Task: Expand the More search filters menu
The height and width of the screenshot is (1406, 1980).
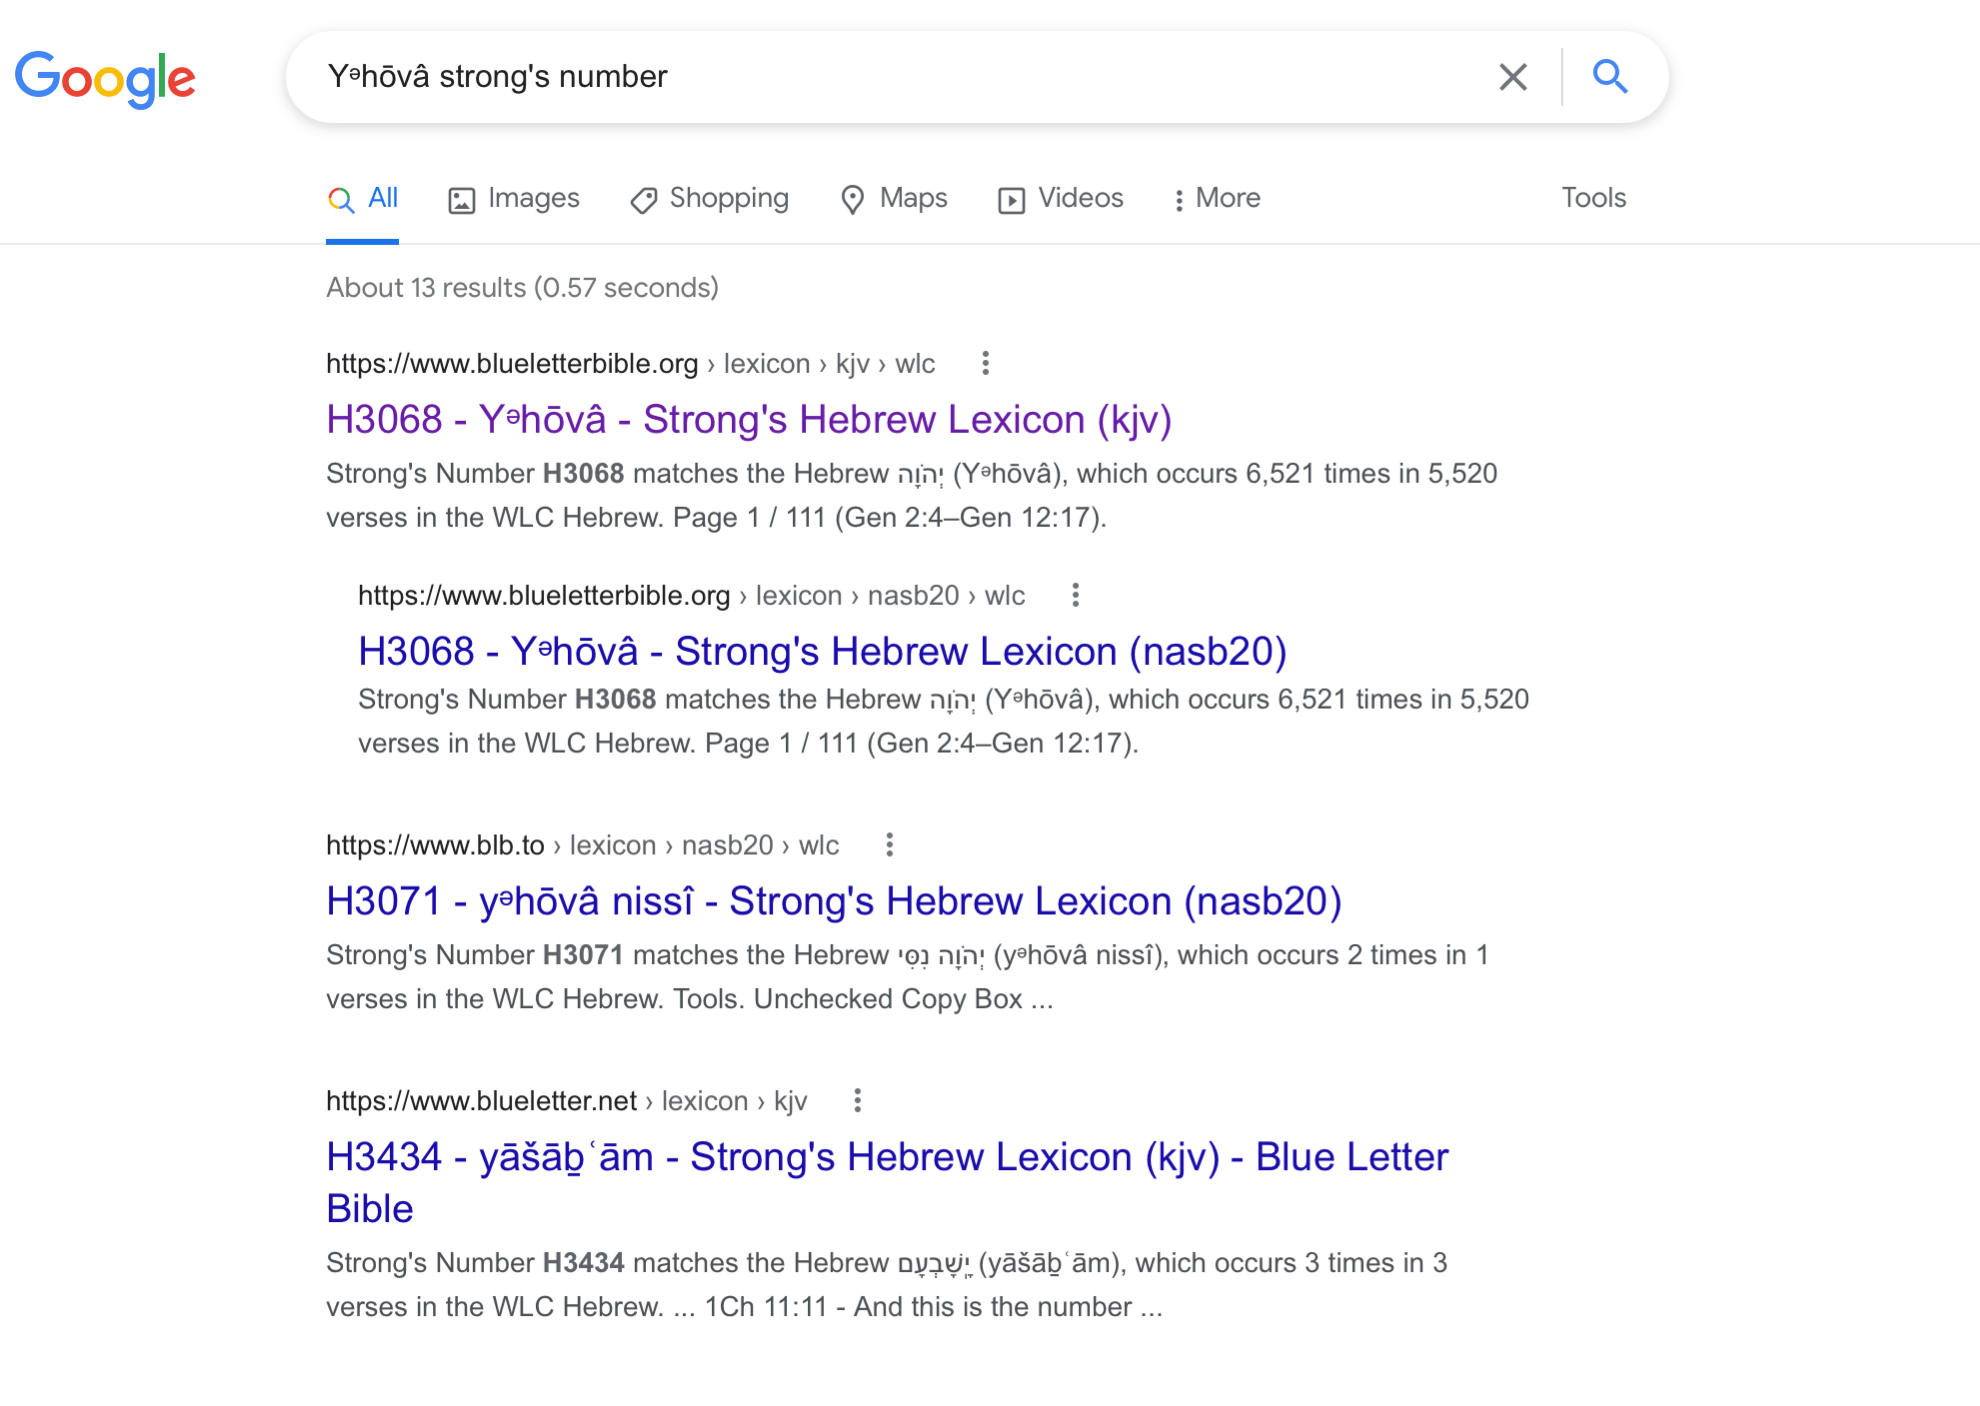Action: tap(1217, 198)
